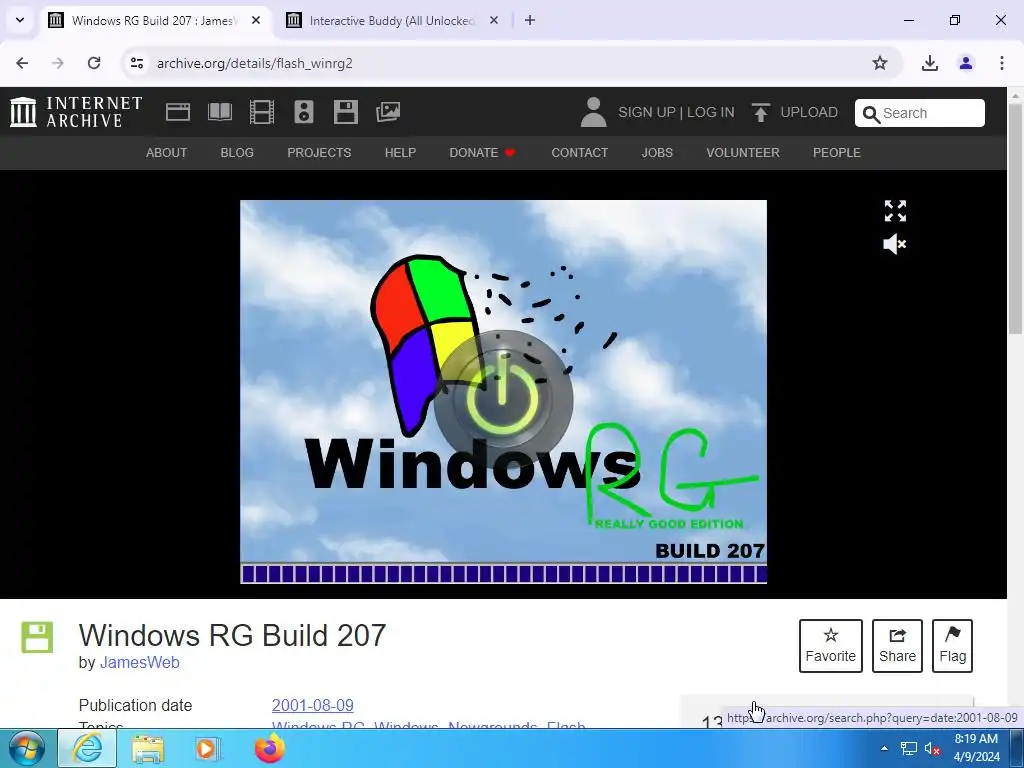Image resolution: width=1024 pixels, height=768 pixels.
Task: Click the UPLOAD link with the arrow
Action: (795, 112)
